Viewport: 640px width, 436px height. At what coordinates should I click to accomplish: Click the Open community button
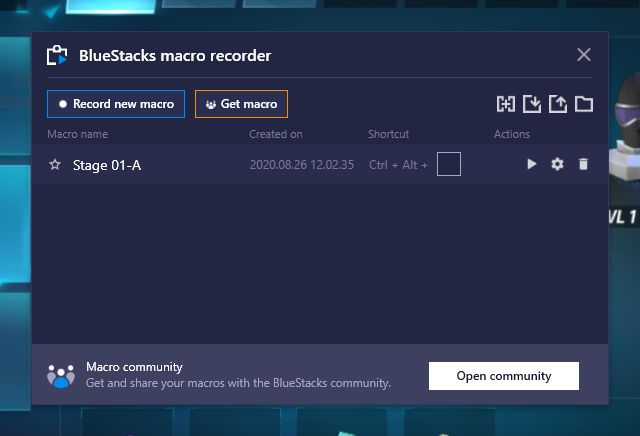coord(504,376)
